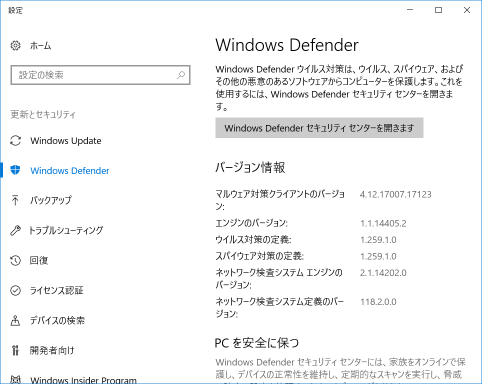Click the troubleshooting wrench icon
This screenshot has height=384, width=482.
click(15, 230)
